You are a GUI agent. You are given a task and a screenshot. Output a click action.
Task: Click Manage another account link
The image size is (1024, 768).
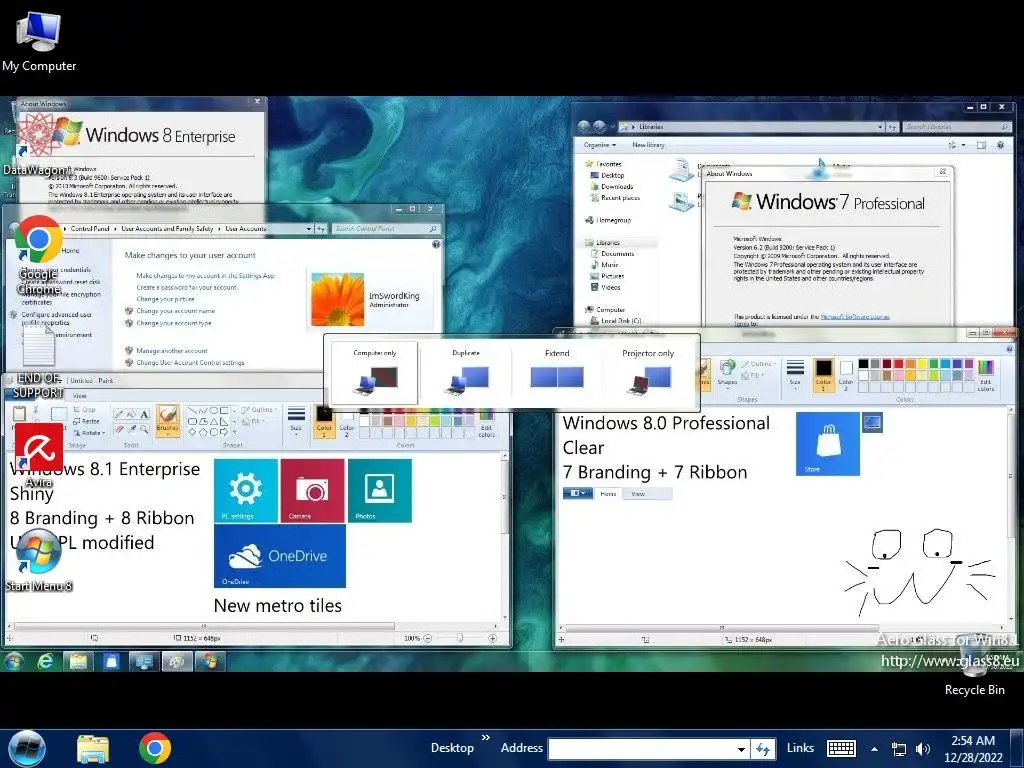coord(172,351)
